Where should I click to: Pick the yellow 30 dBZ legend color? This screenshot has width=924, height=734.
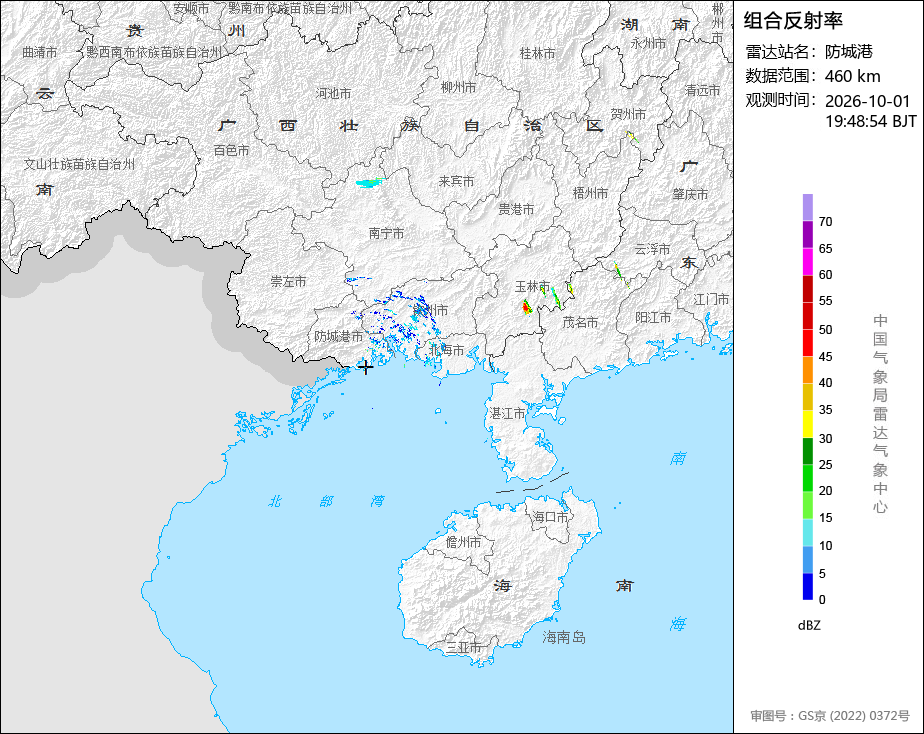(807, 424)
